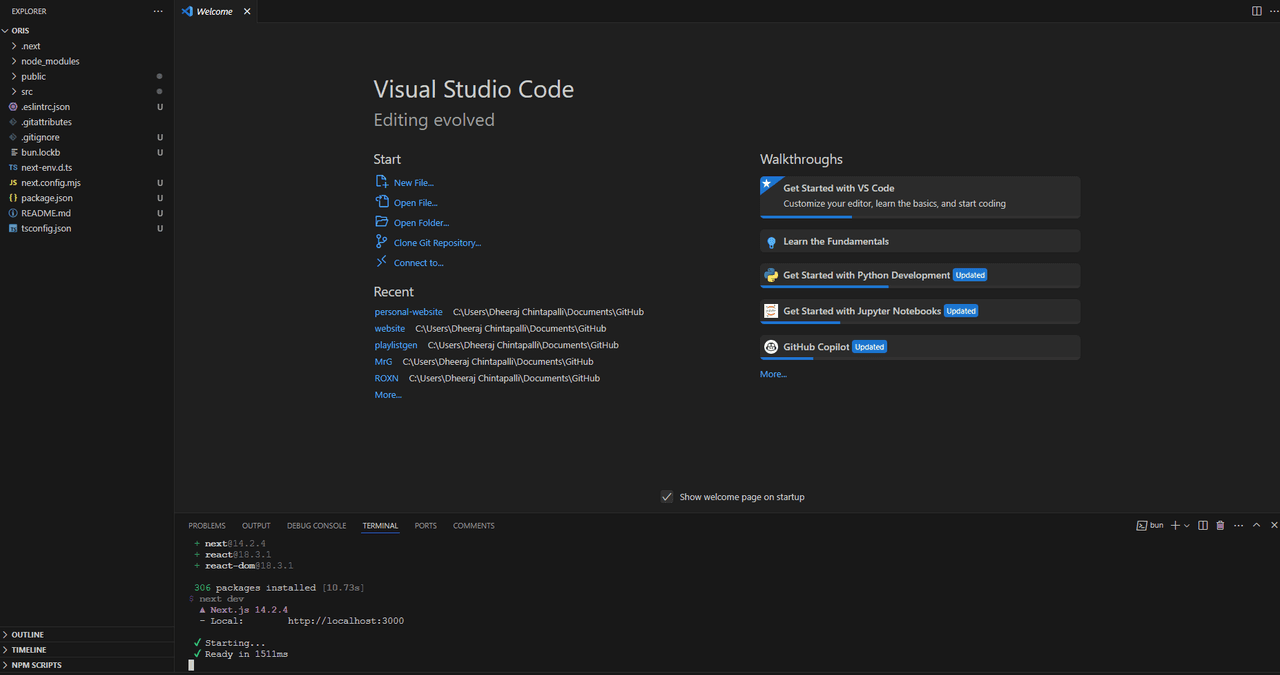Expand the src folder
1280x675 pixels.
tap(27, 92)
